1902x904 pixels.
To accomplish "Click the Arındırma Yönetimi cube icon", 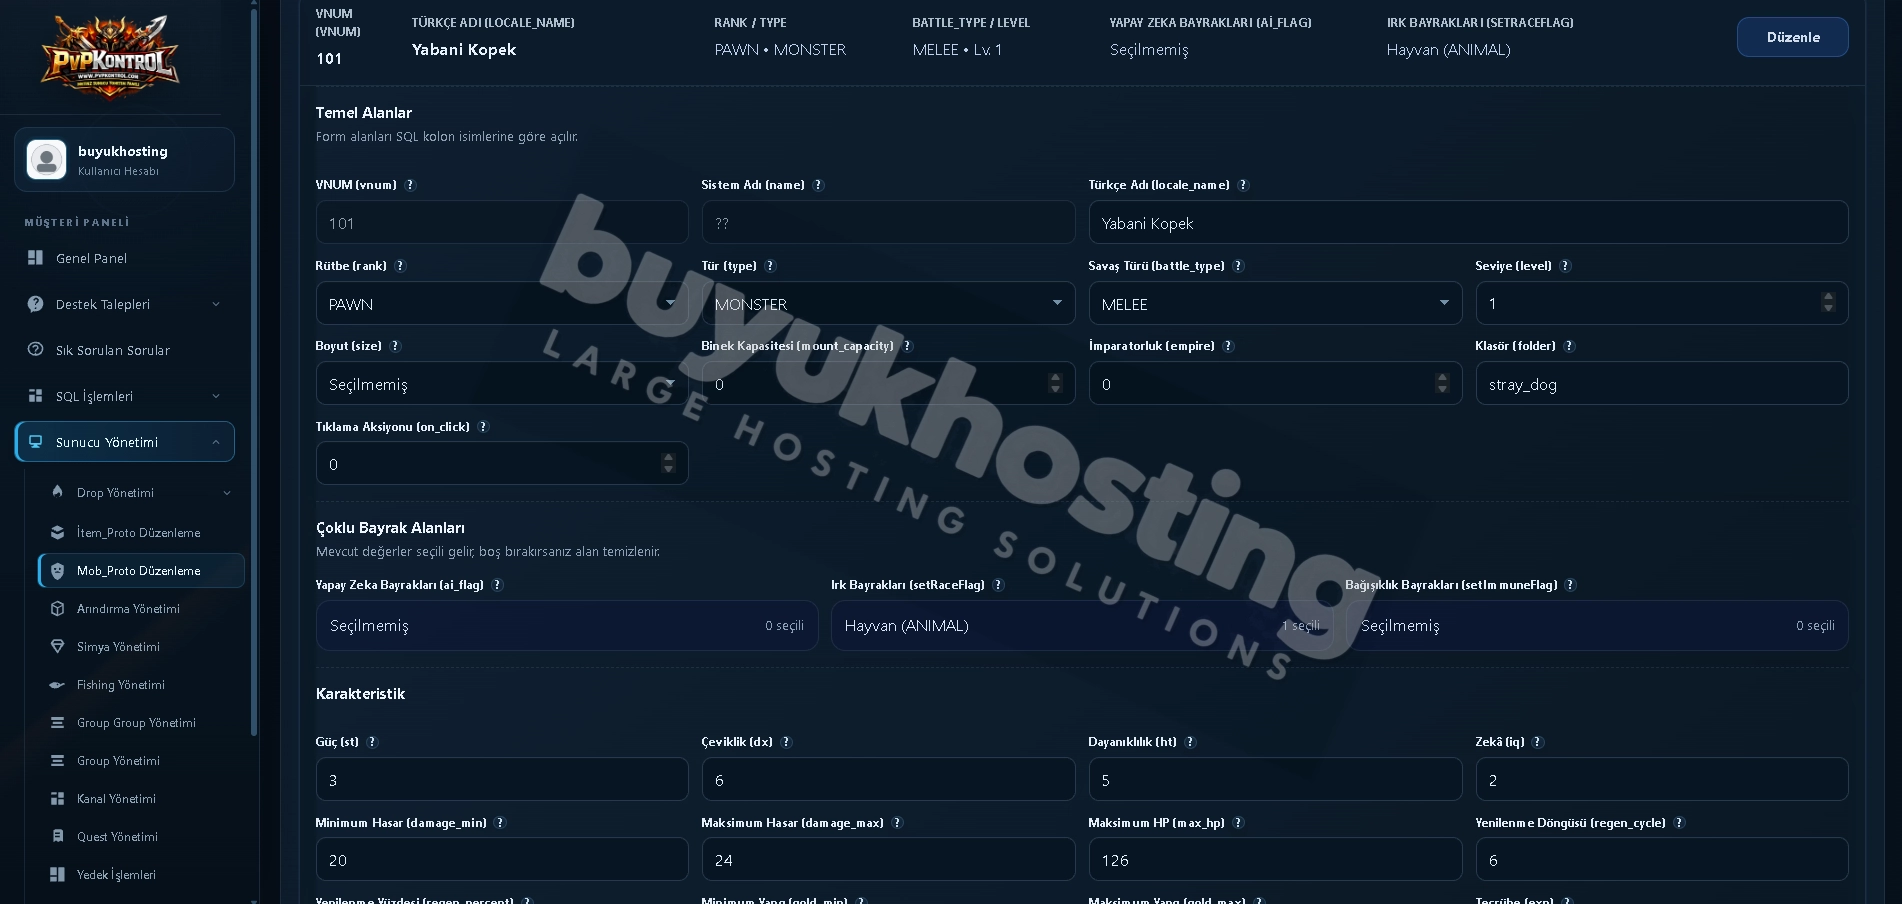I will pos(57,609).
